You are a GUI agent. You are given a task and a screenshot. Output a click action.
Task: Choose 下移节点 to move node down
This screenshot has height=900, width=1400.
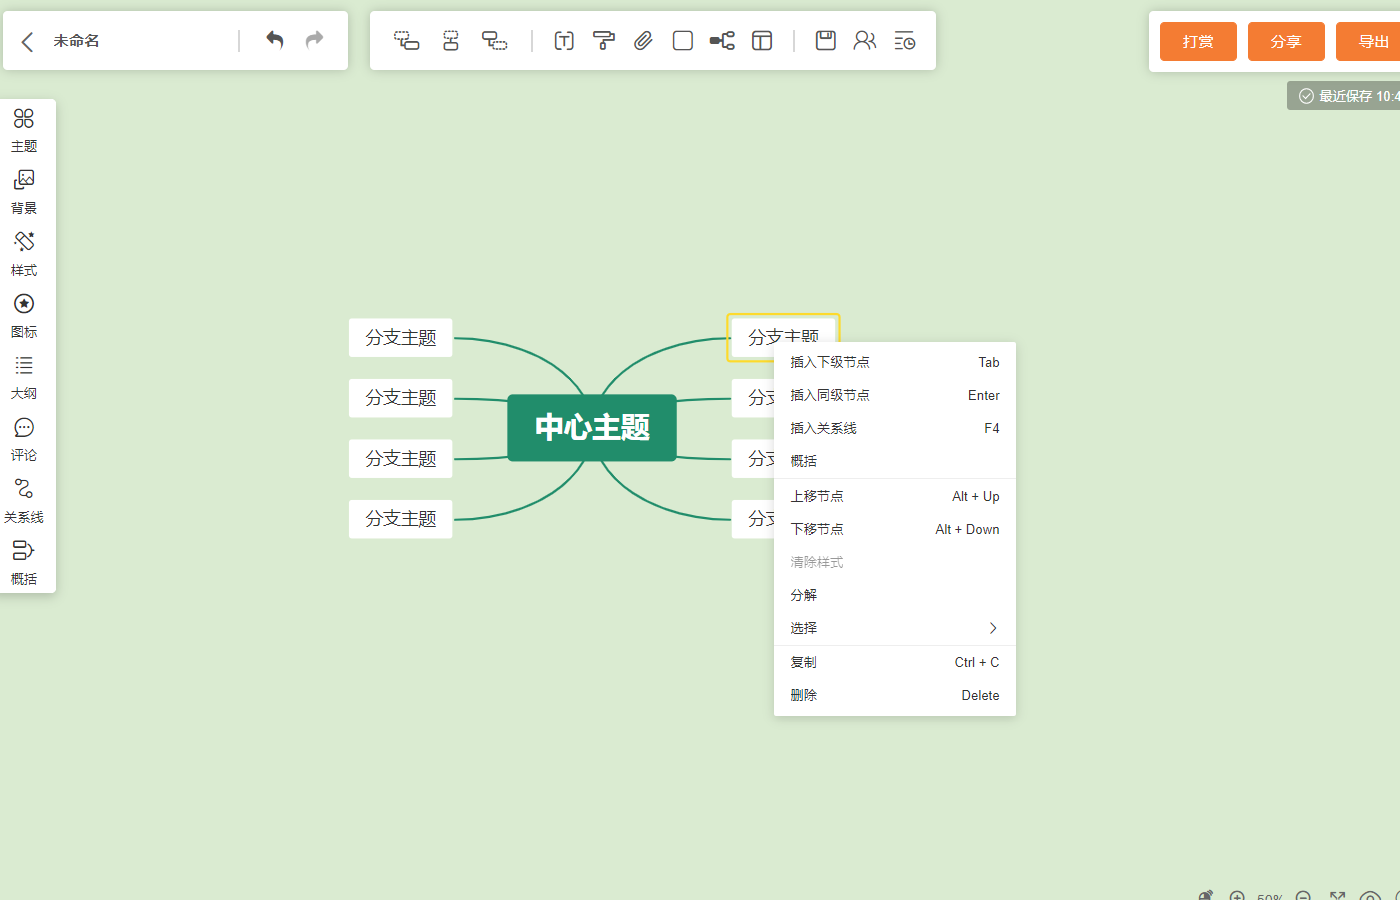[895, 529]
